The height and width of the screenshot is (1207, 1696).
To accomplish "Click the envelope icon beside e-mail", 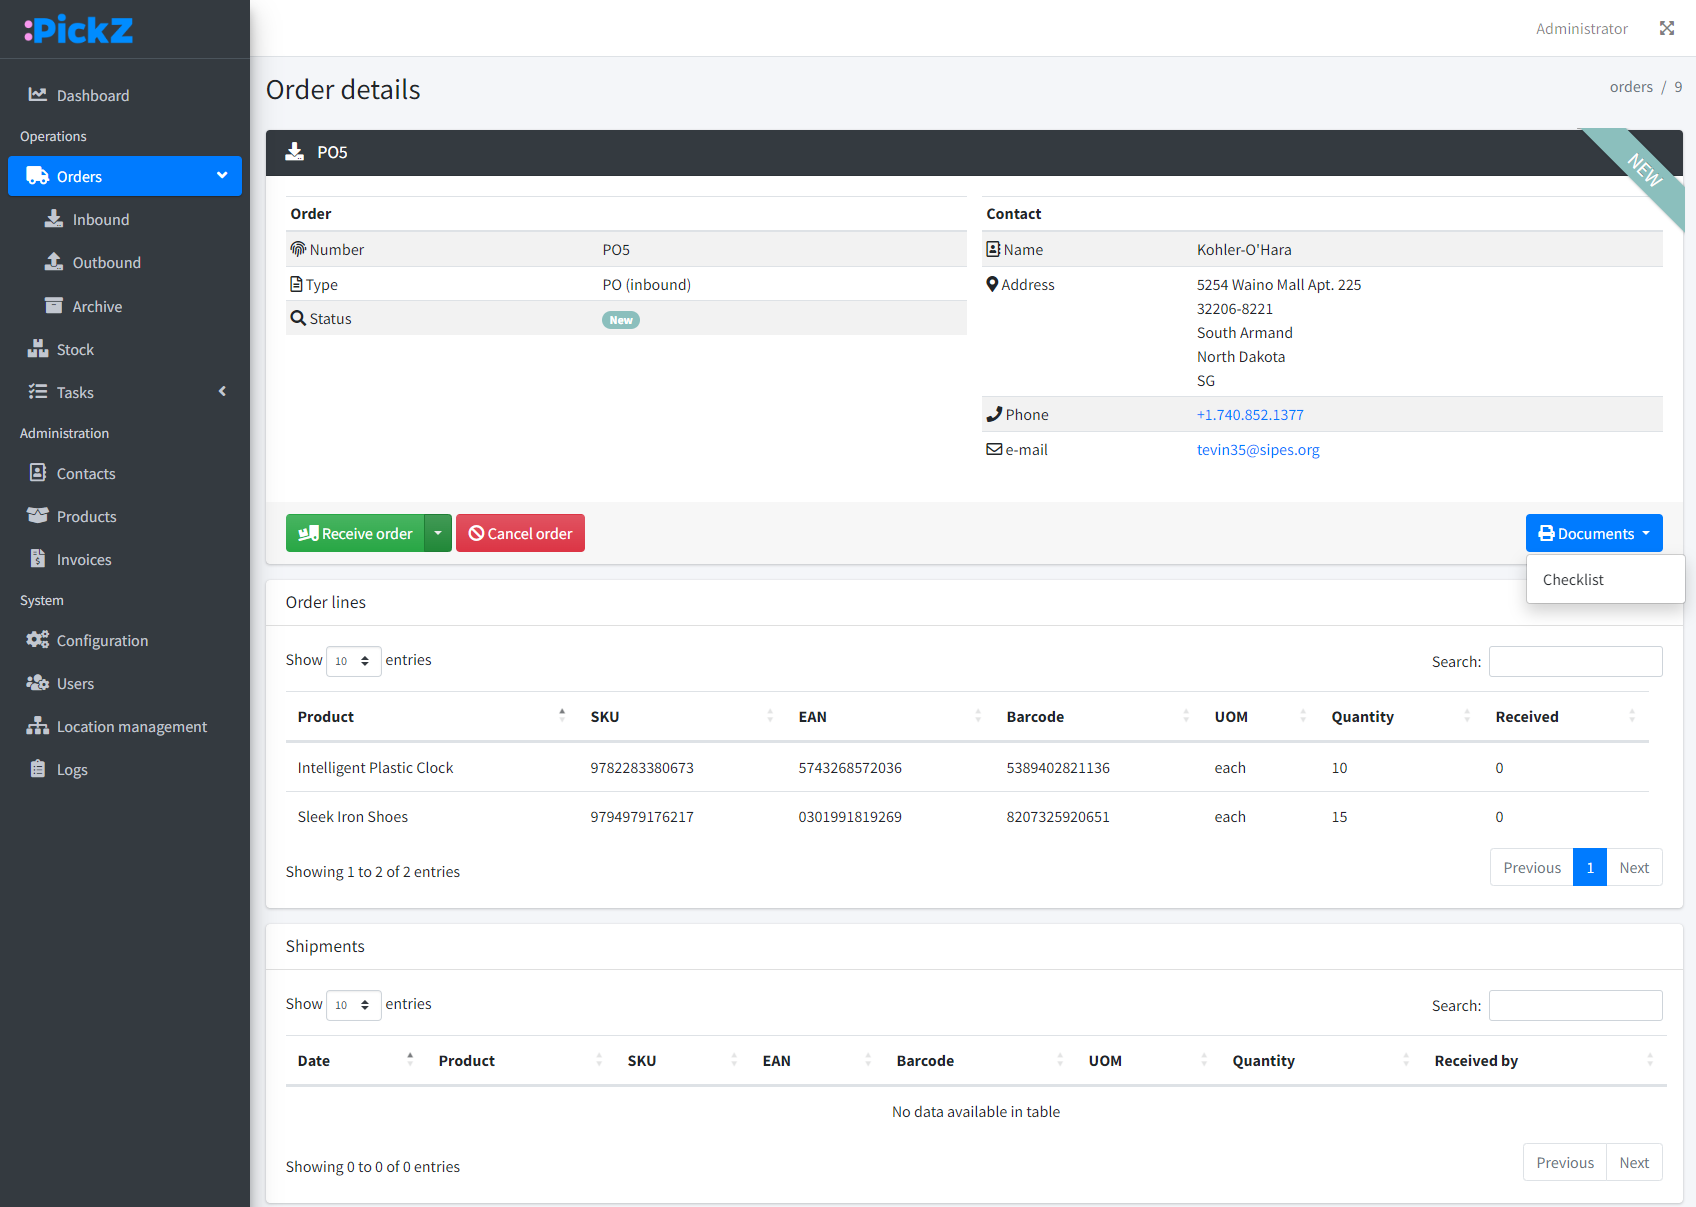I will tap(994, 449).
